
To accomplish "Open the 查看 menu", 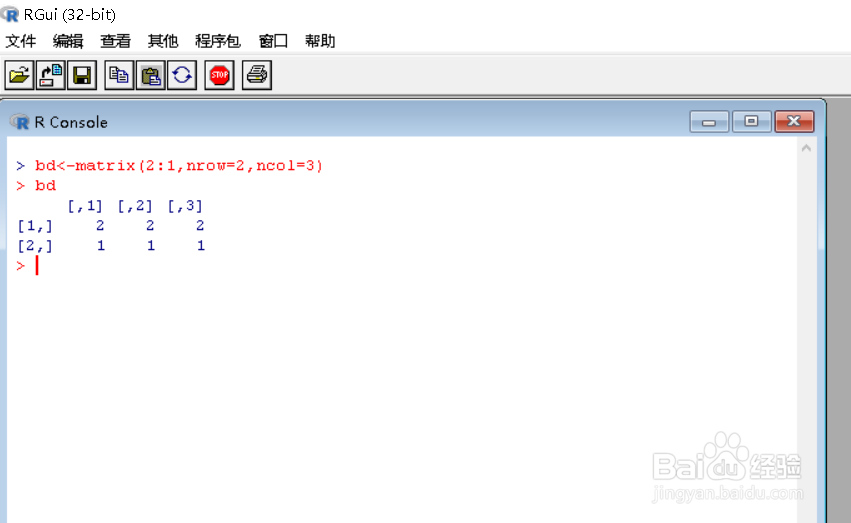I will coord(116,41).
